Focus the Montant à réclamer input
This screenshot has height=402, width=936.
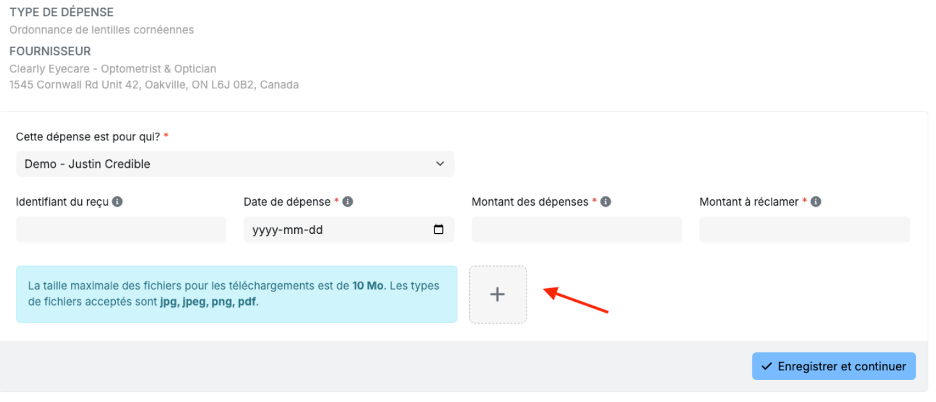[804, 230]
